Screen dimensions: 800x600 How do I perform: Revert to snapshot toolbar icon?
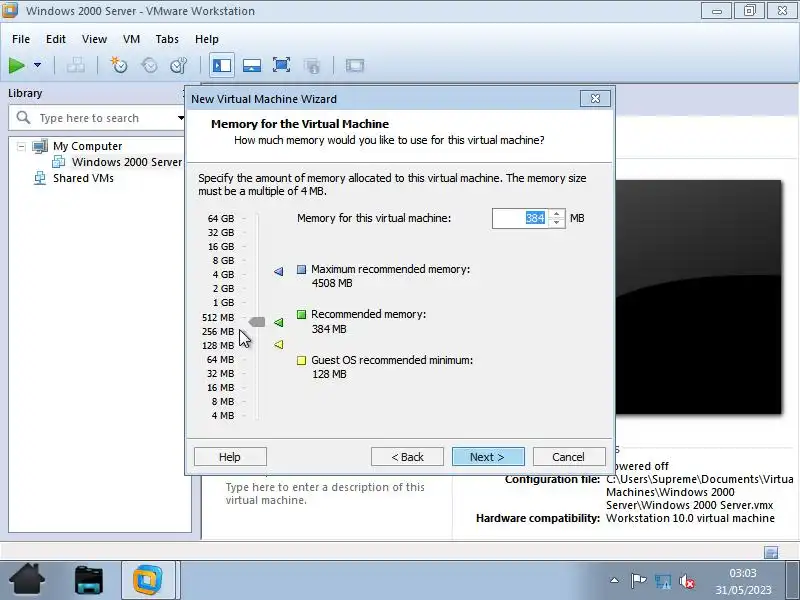149,65
